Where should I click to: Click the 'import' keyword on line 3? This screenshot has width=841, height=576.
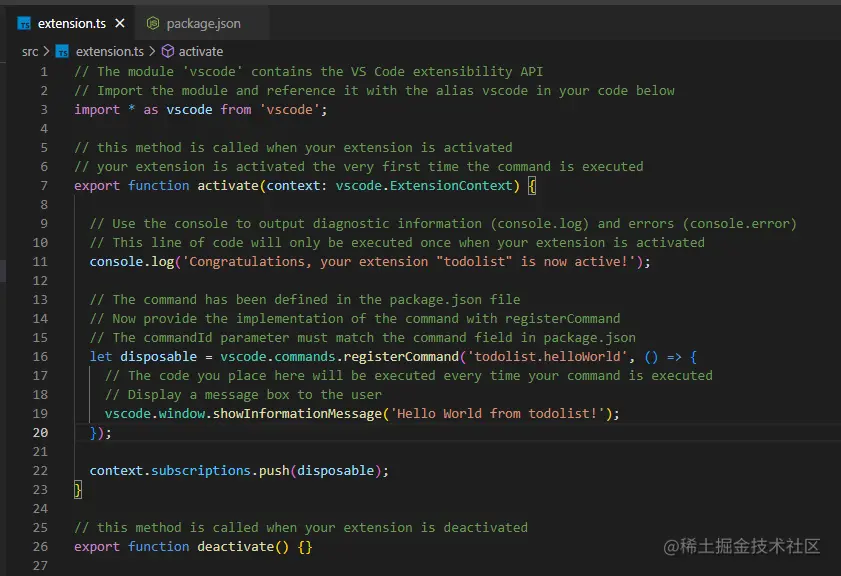(97, 109)
